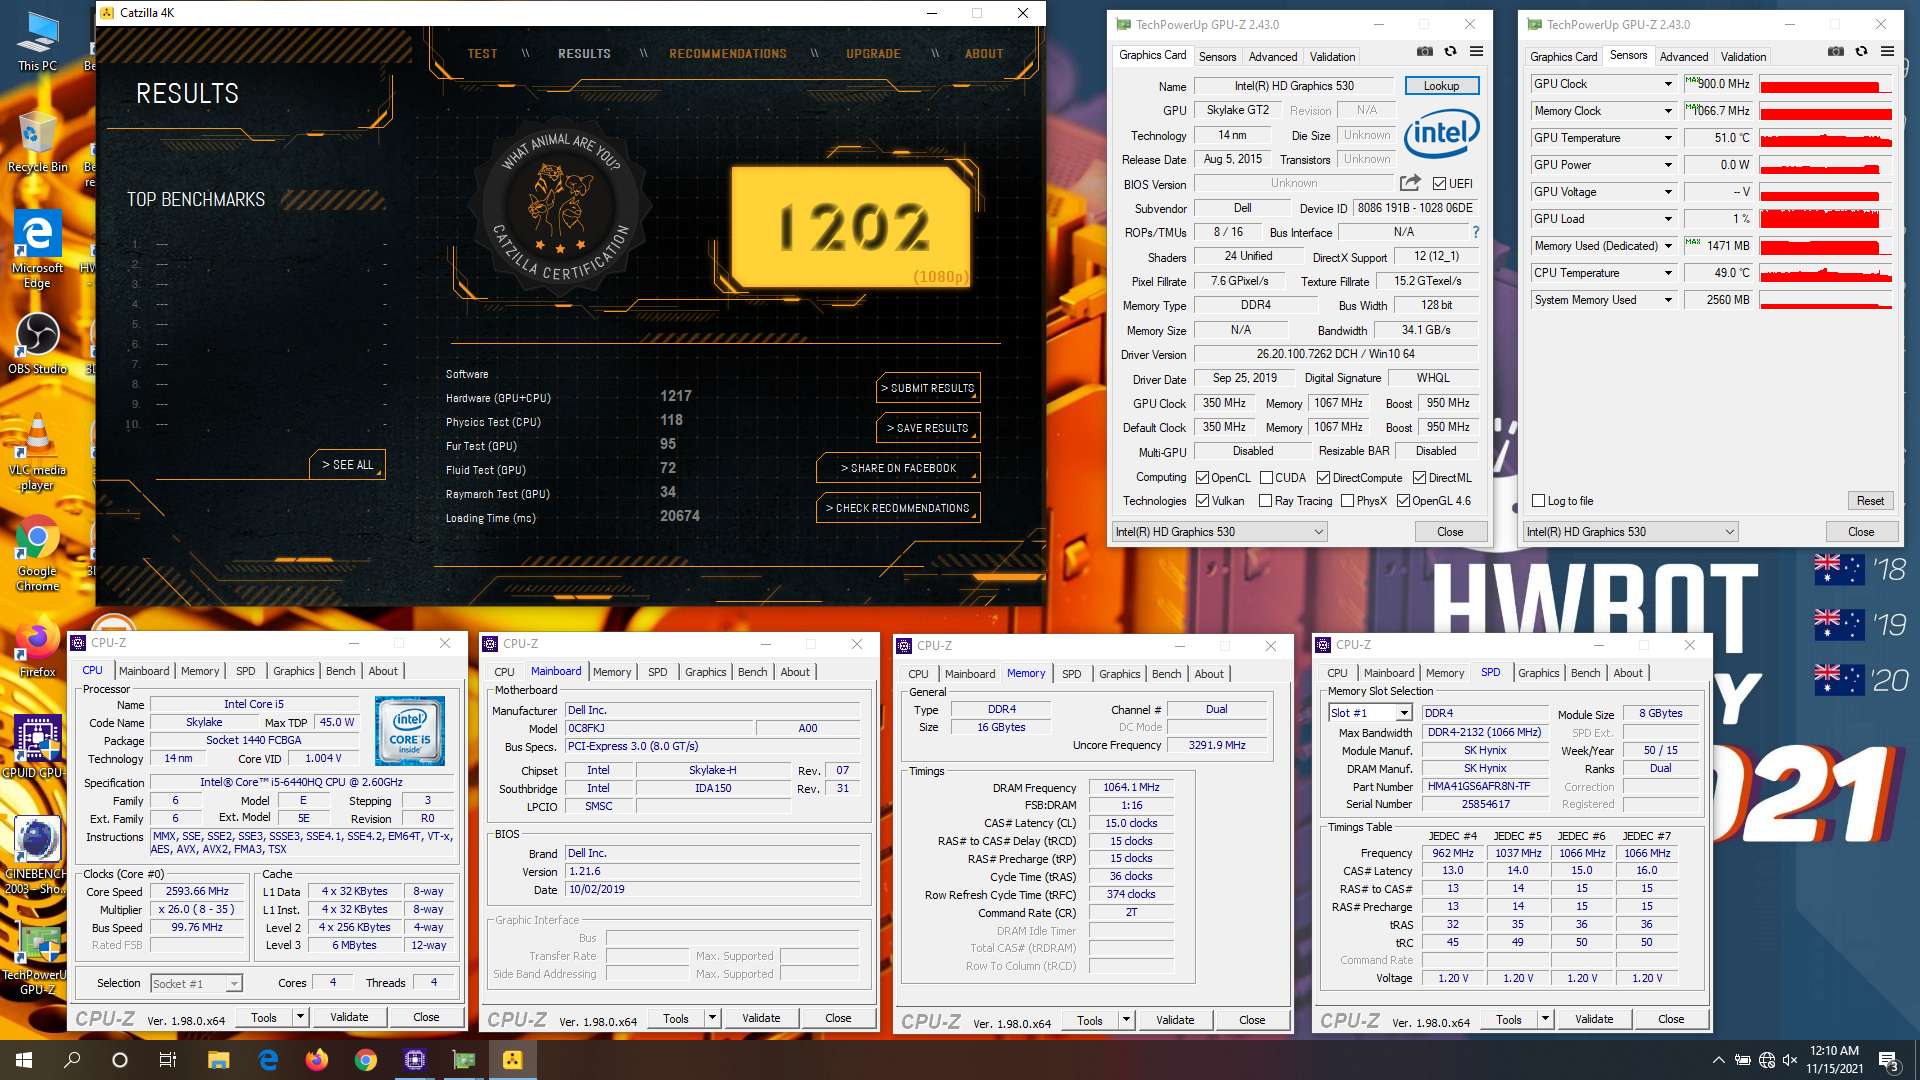This screenshot has width=1920, height=1080.
Task: Open hamburger menu in Graphics Card GPU-Z window
Action: point(1476,52)
